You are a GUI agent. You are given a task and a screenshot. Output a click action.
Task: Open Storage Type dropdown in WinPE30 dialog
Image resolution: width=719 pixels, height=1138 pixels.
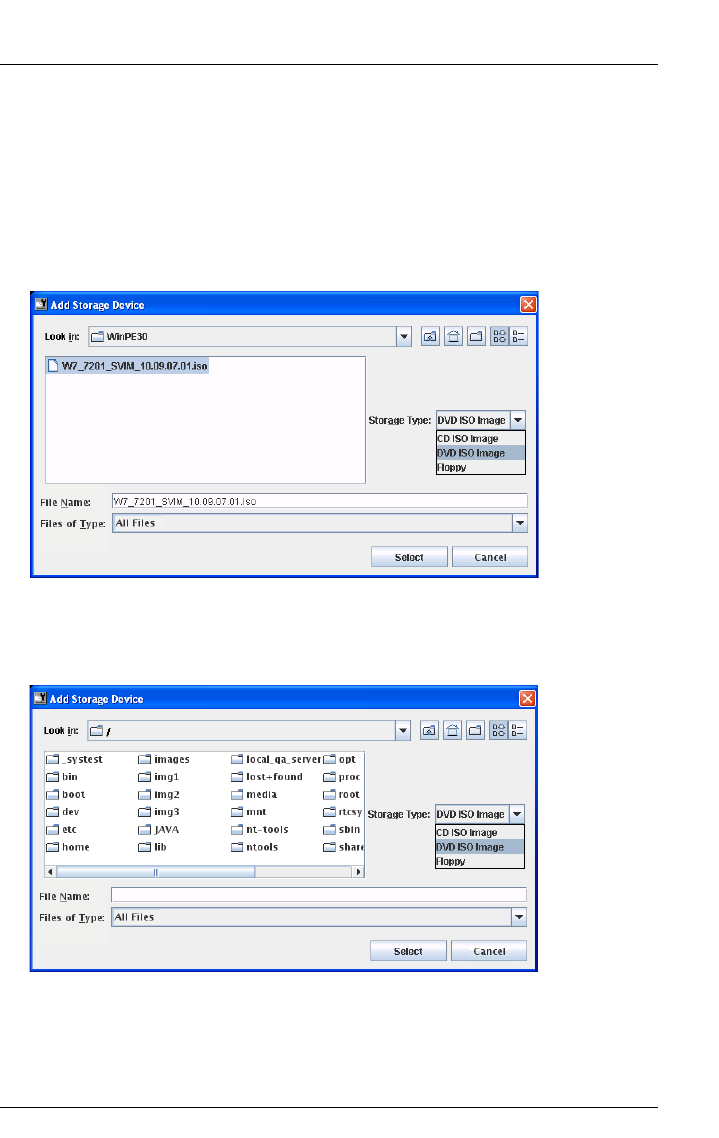coord(517,420)
